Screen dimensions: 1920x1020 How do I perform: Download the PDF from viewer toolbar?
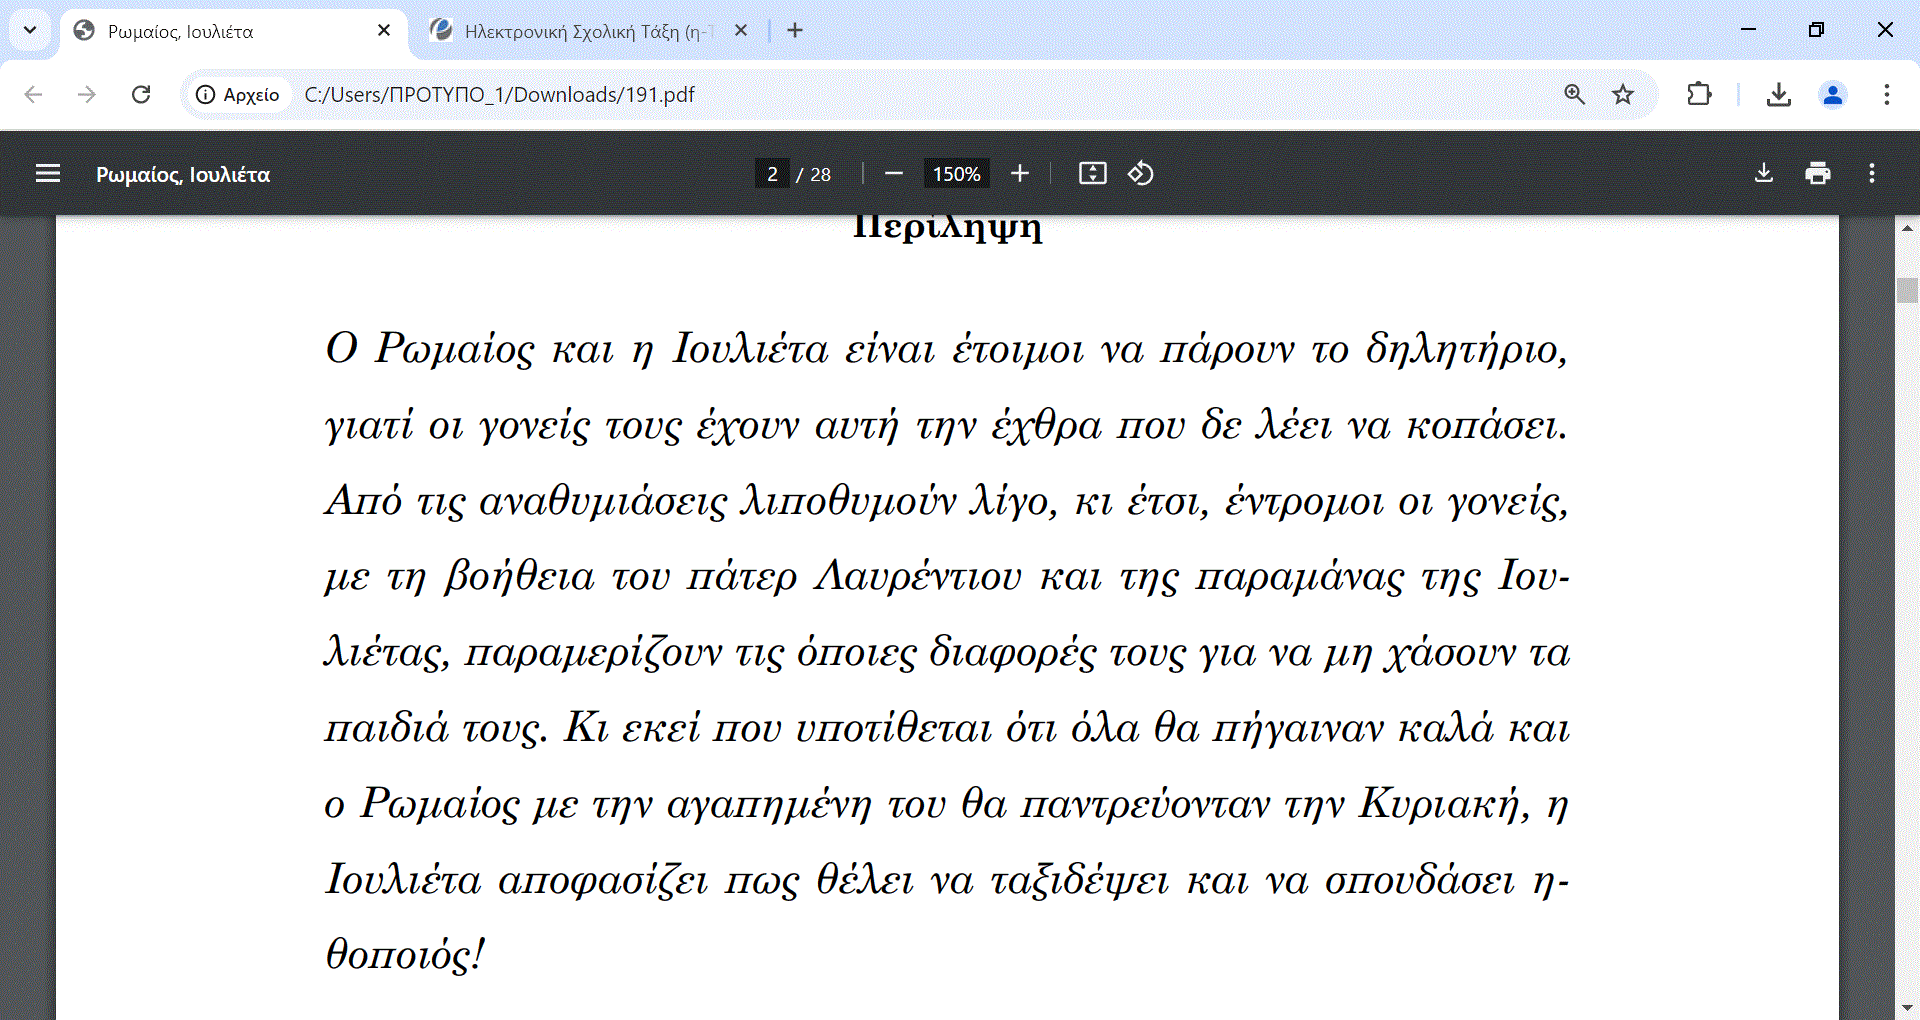[1764, 174]
